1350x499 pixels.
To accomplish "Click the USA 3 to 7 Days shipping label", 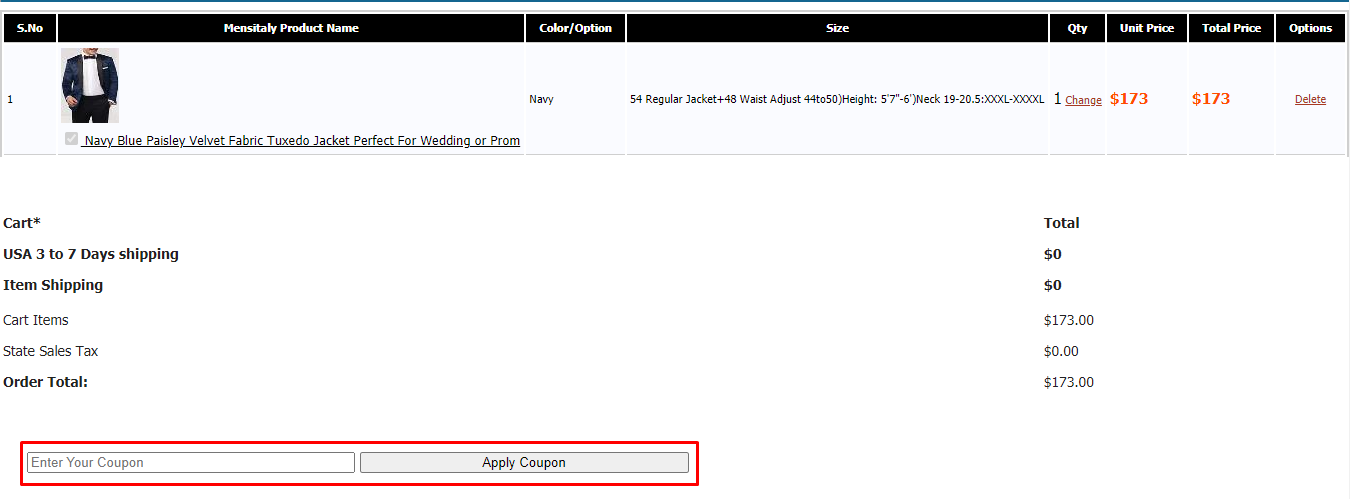I will 91,254.
